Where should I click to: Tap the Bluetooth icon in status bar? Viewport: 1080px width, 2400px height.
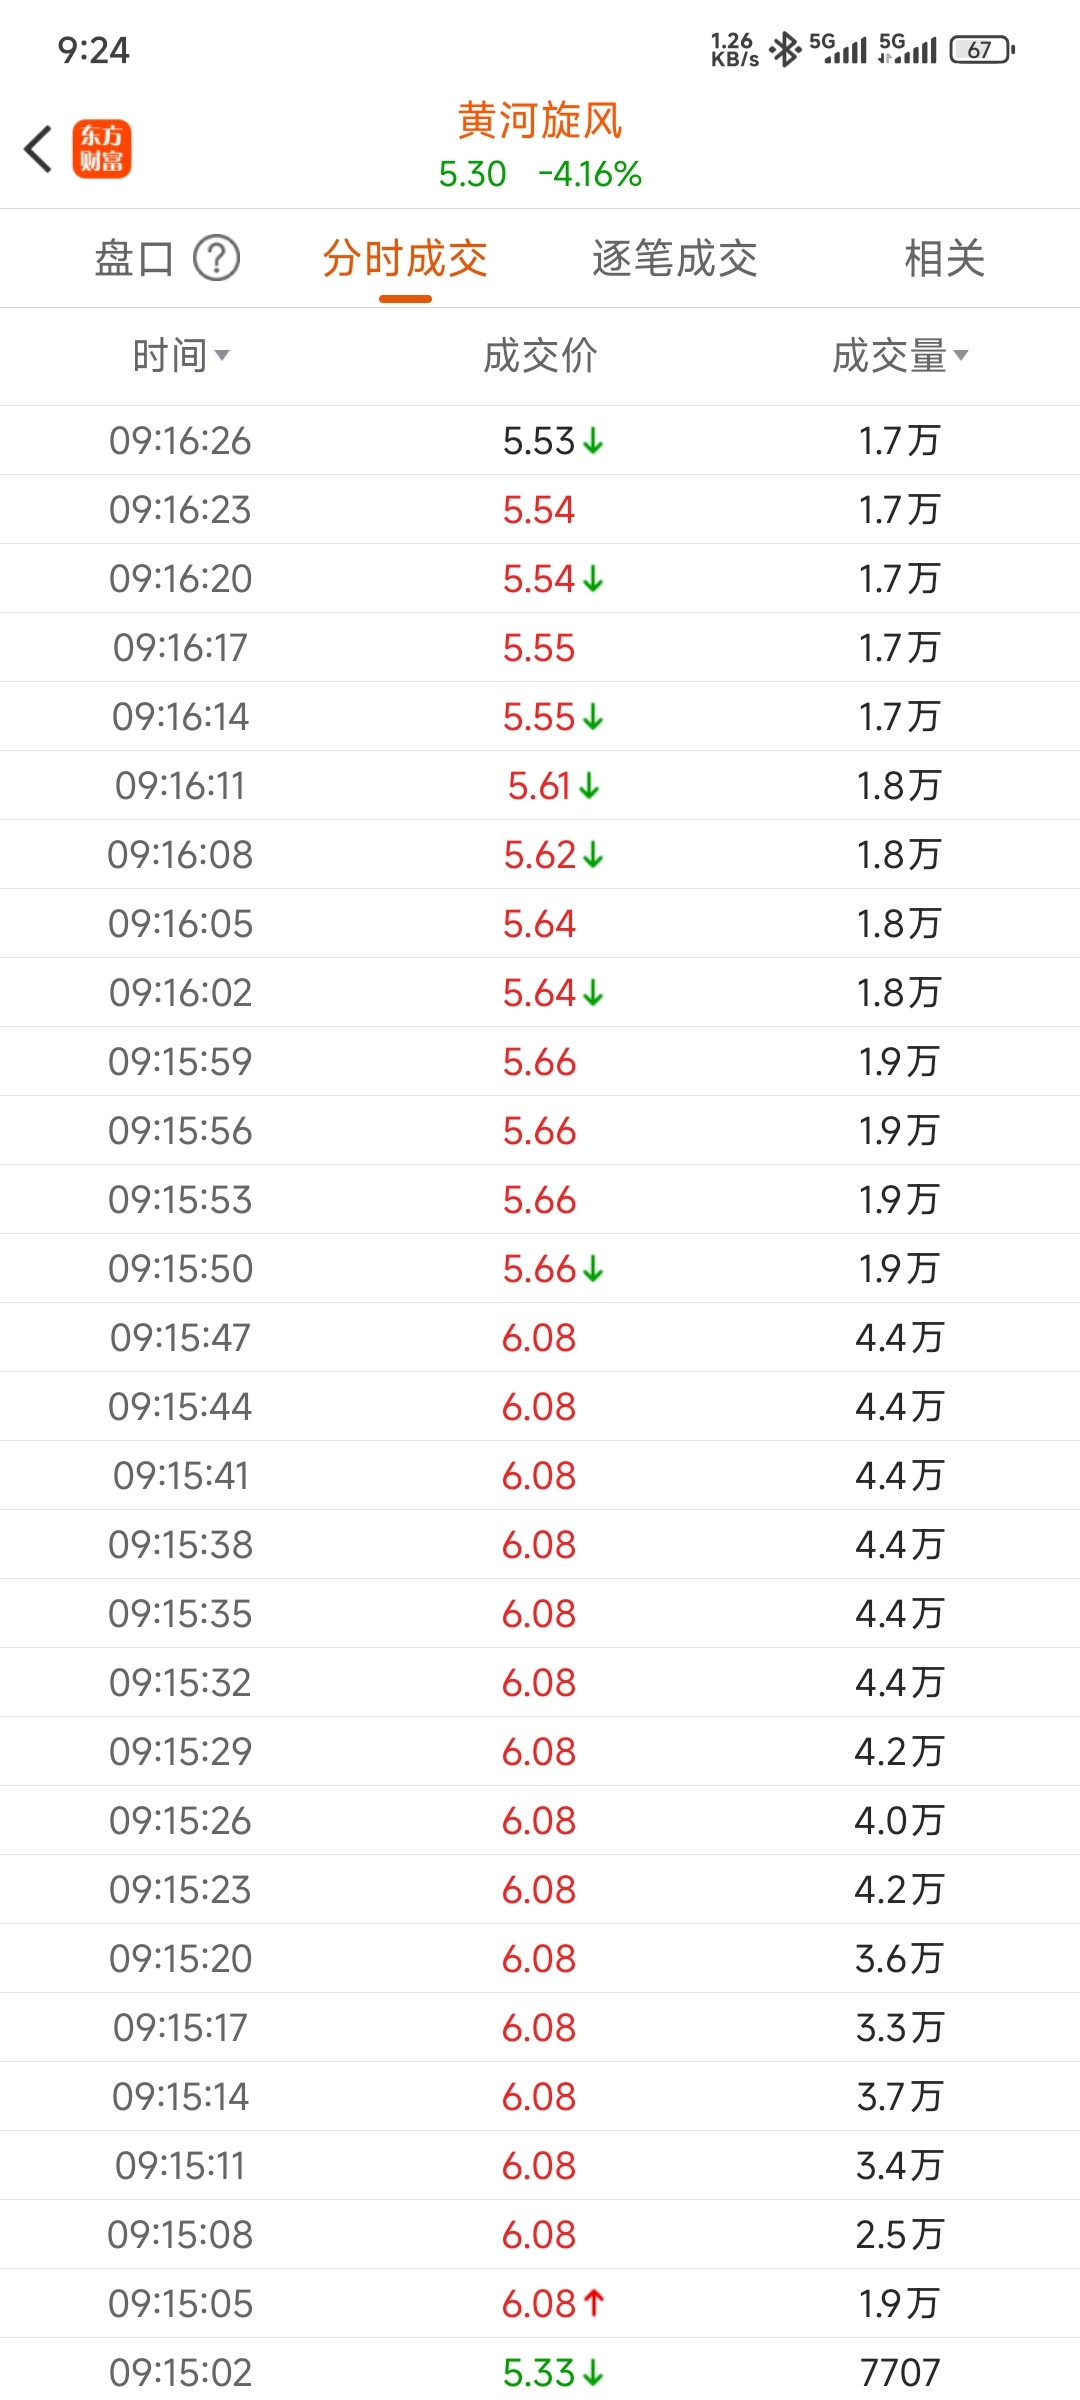(786, 49)
